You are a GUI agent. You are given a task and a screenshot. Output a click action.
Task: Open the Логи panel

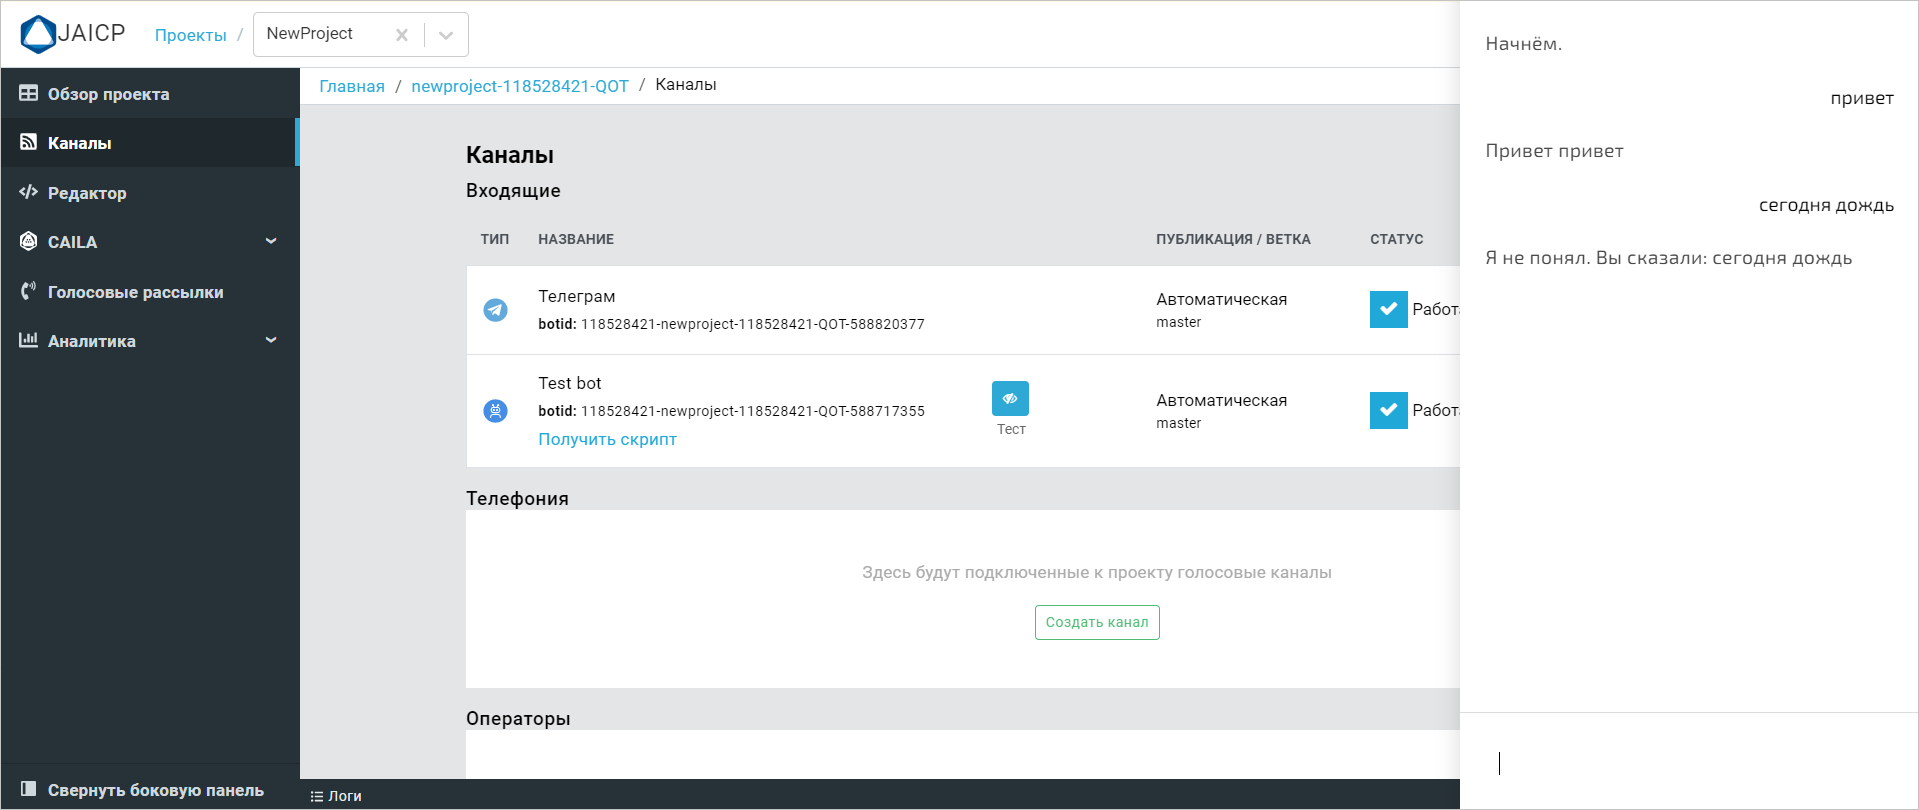pos(336,796)
